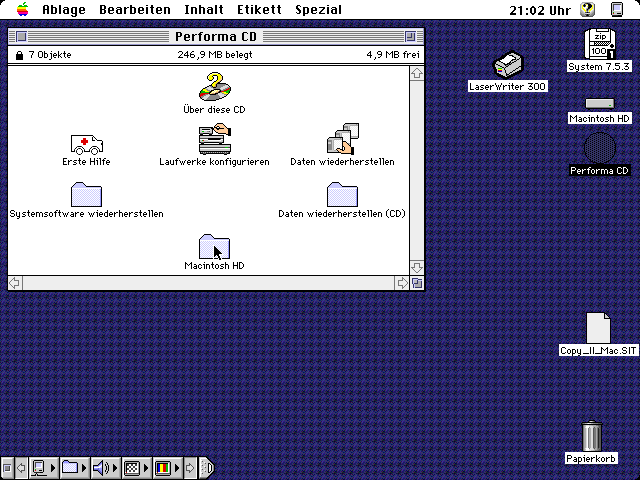
Task: Select the Performa CD desktop disc icon
Action: [x=600, y=148]
